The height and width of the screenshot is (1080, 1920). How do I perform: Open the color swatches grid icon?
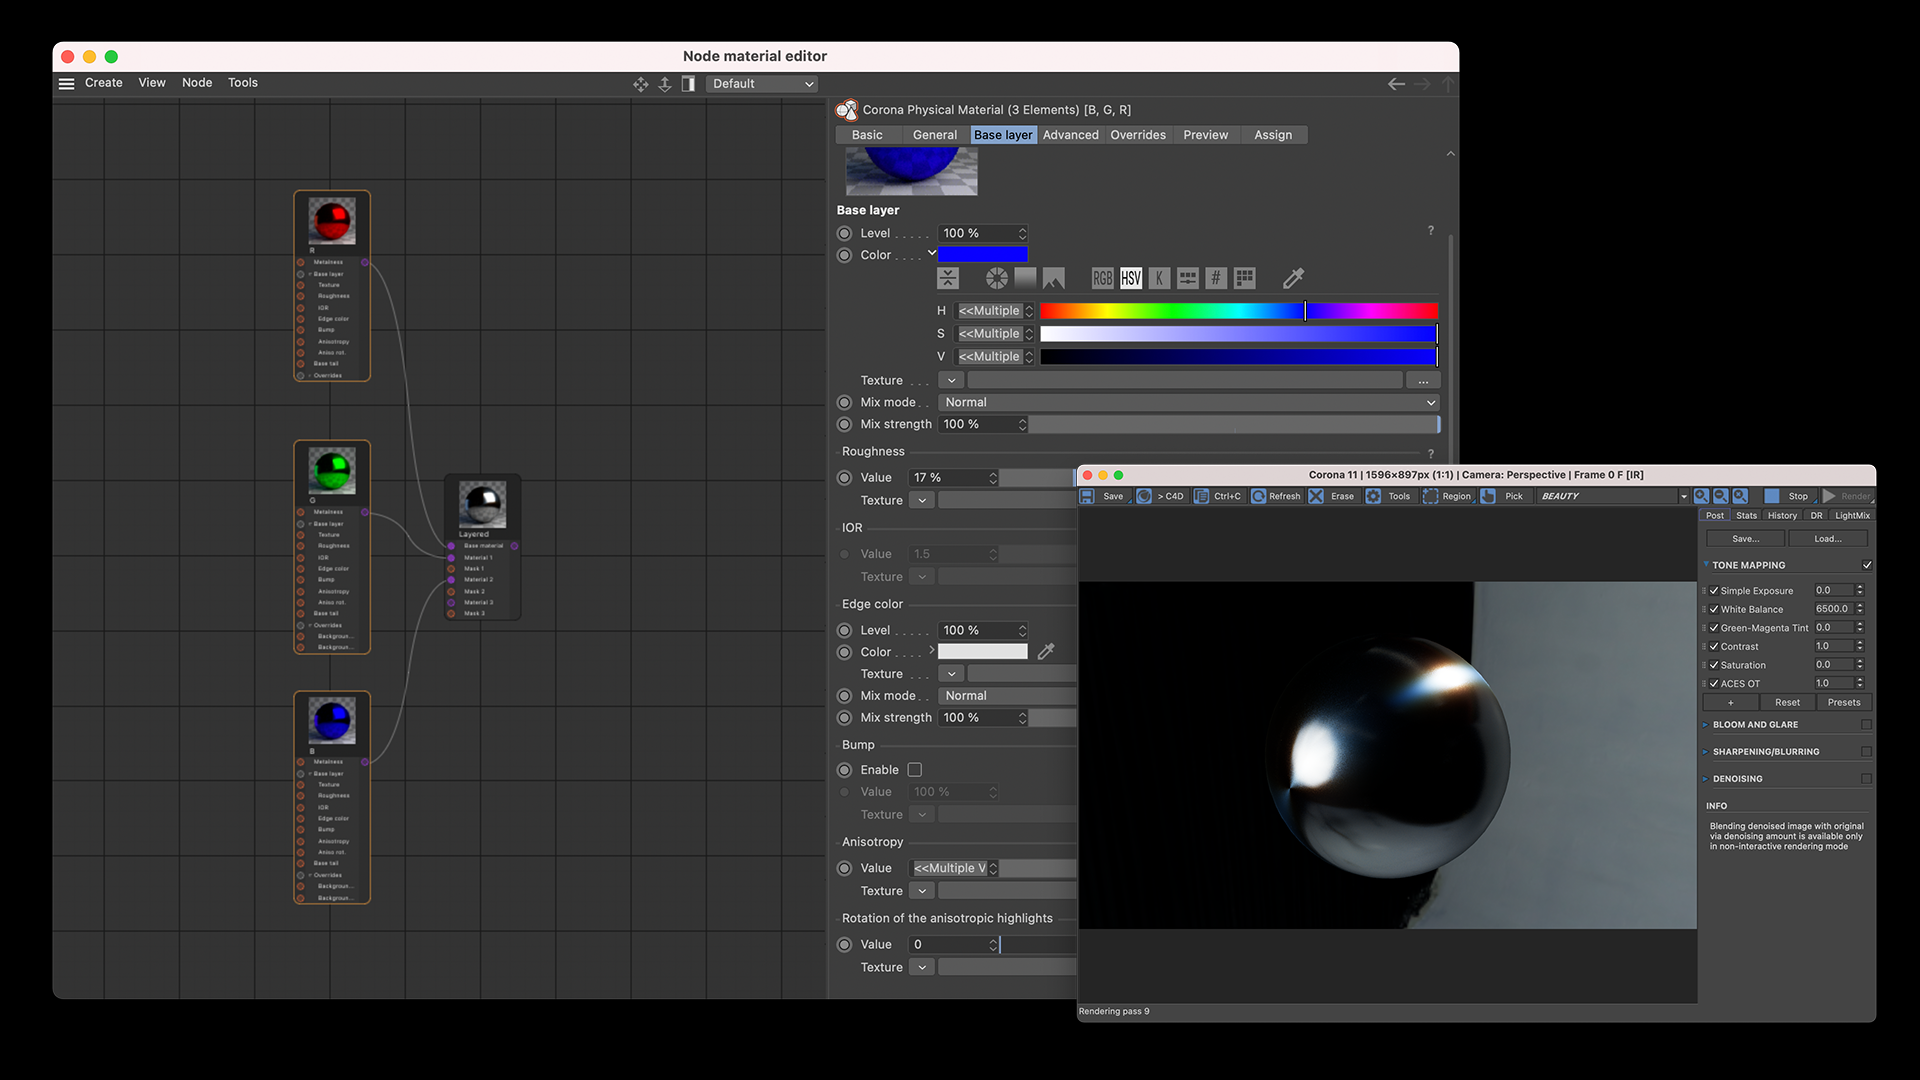pyautogui.click(x=1245, y=278)
